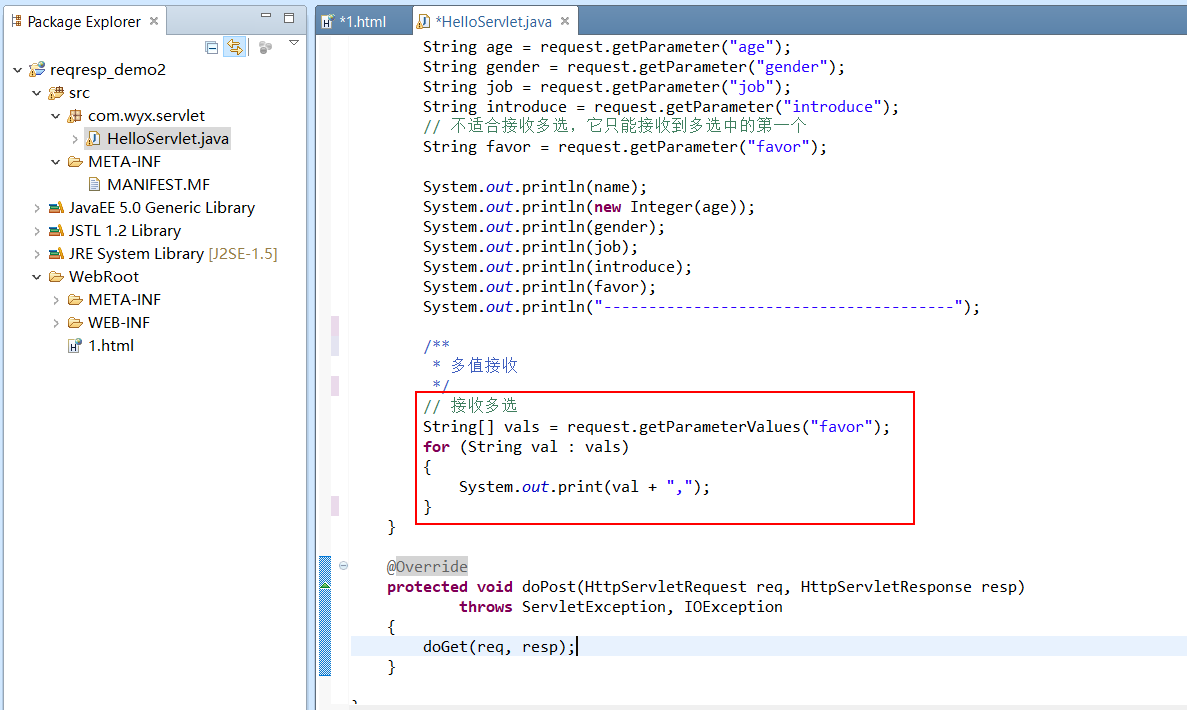The width and height of the screenshot is (1187, 710).
Task: Click the for (String val : vals) line
Action: (526, 447)
